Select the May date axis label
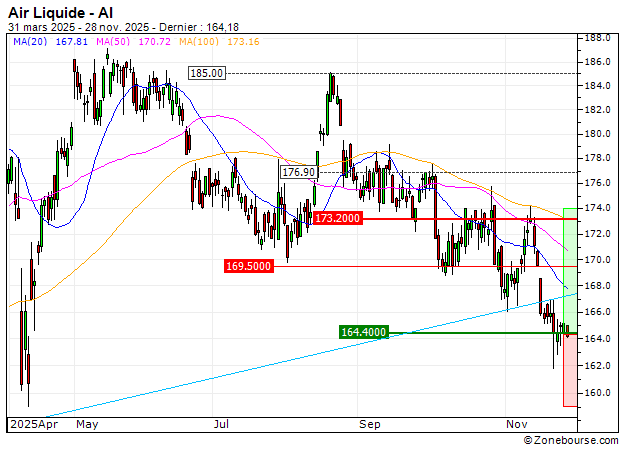This screenshot has width=625, height=450. (88, 425)
